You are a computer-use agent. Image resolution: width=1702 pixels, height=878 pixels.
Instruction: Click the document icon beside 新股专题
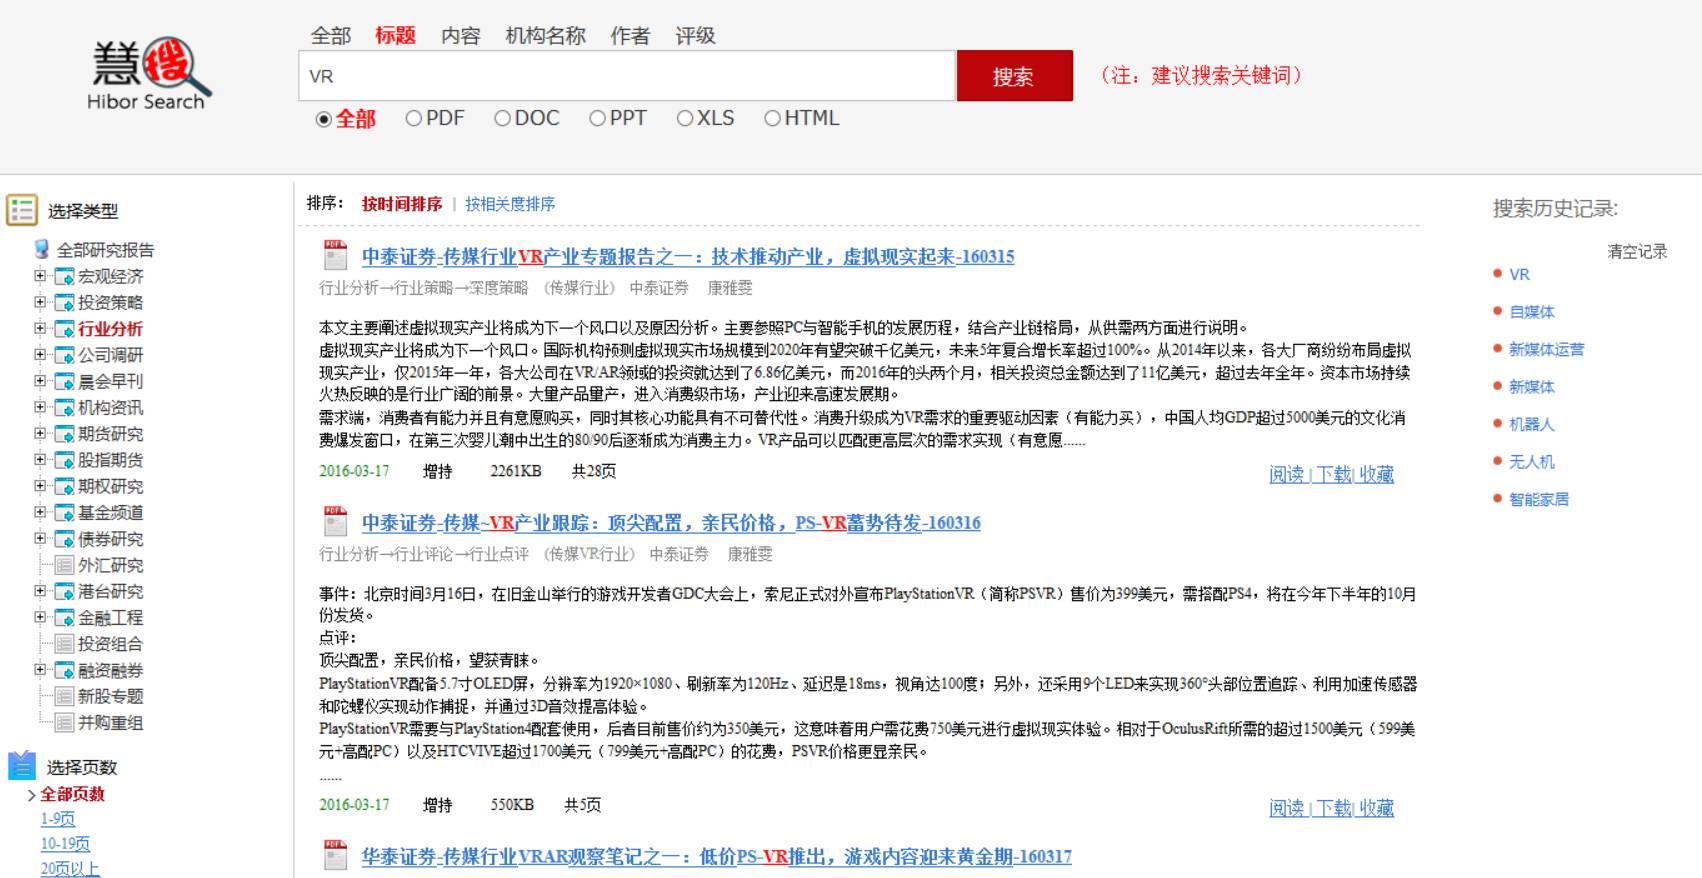[x=64, y=696]
